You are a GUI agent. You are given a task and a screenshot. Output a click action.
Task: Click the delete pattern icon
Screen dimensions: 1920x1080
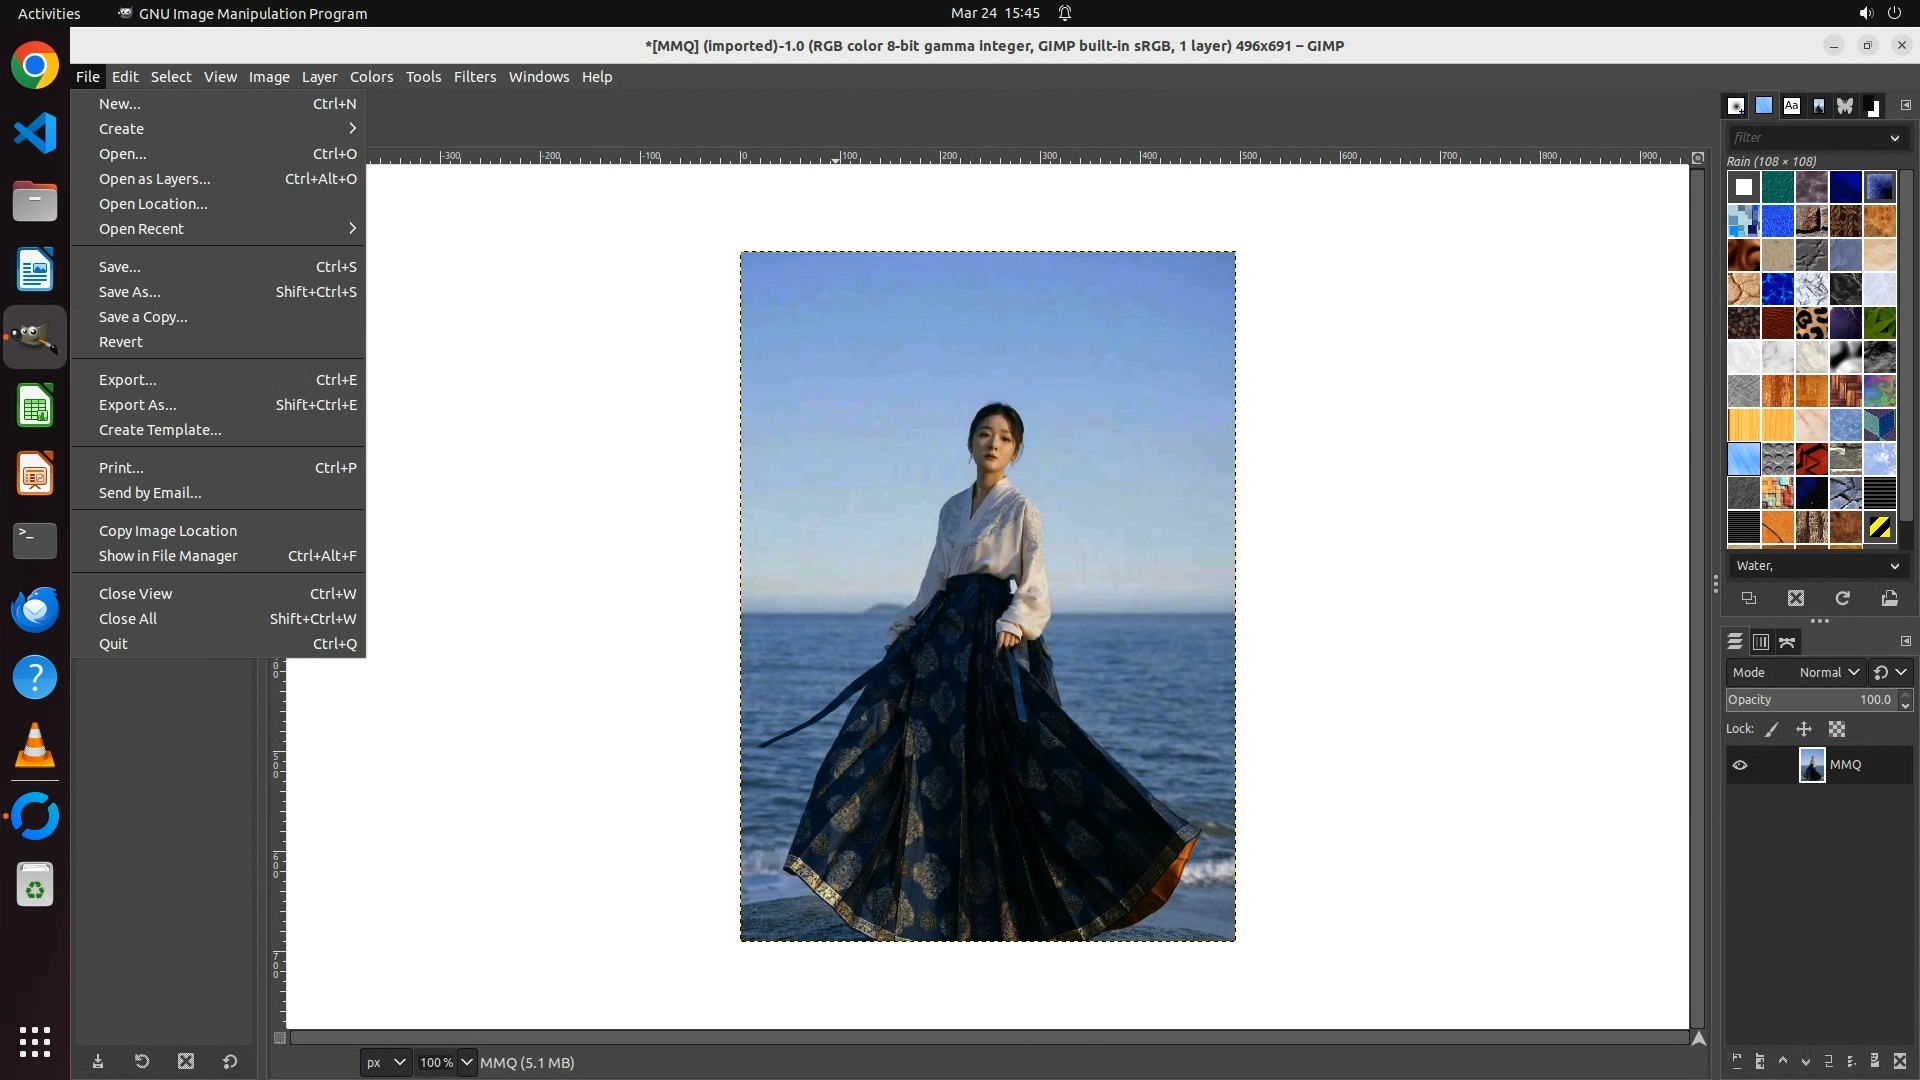click(1796, 598)
